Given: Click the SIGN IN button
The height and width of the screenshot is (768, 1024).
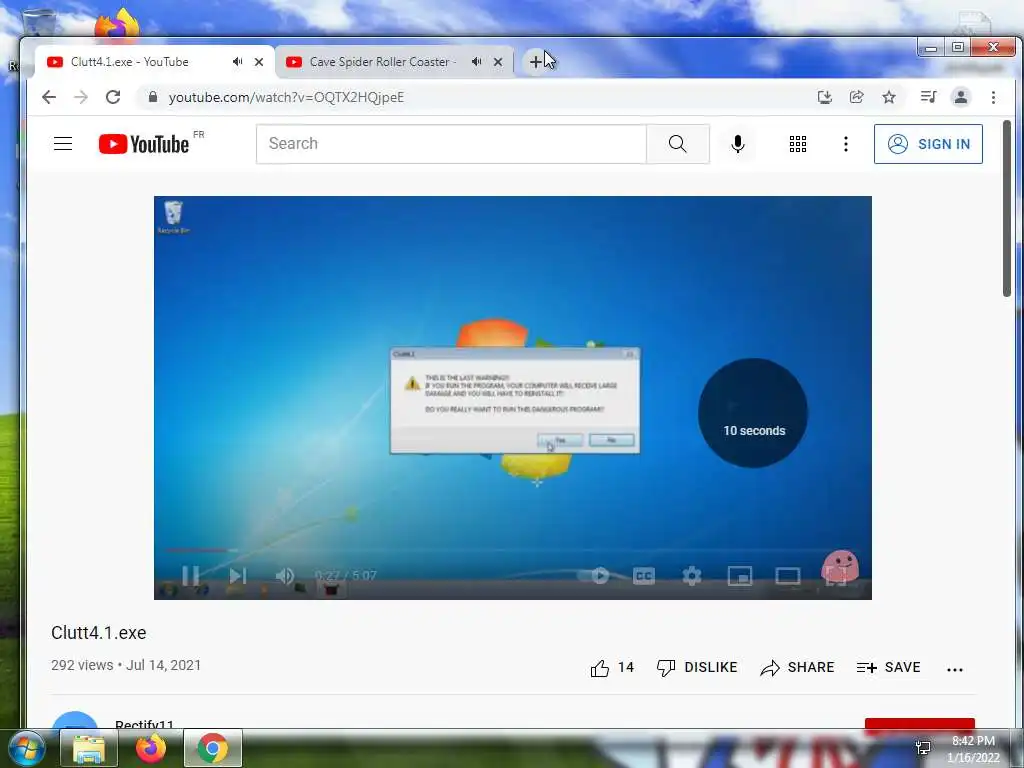Looking at the screenshot, I should 928,144.
